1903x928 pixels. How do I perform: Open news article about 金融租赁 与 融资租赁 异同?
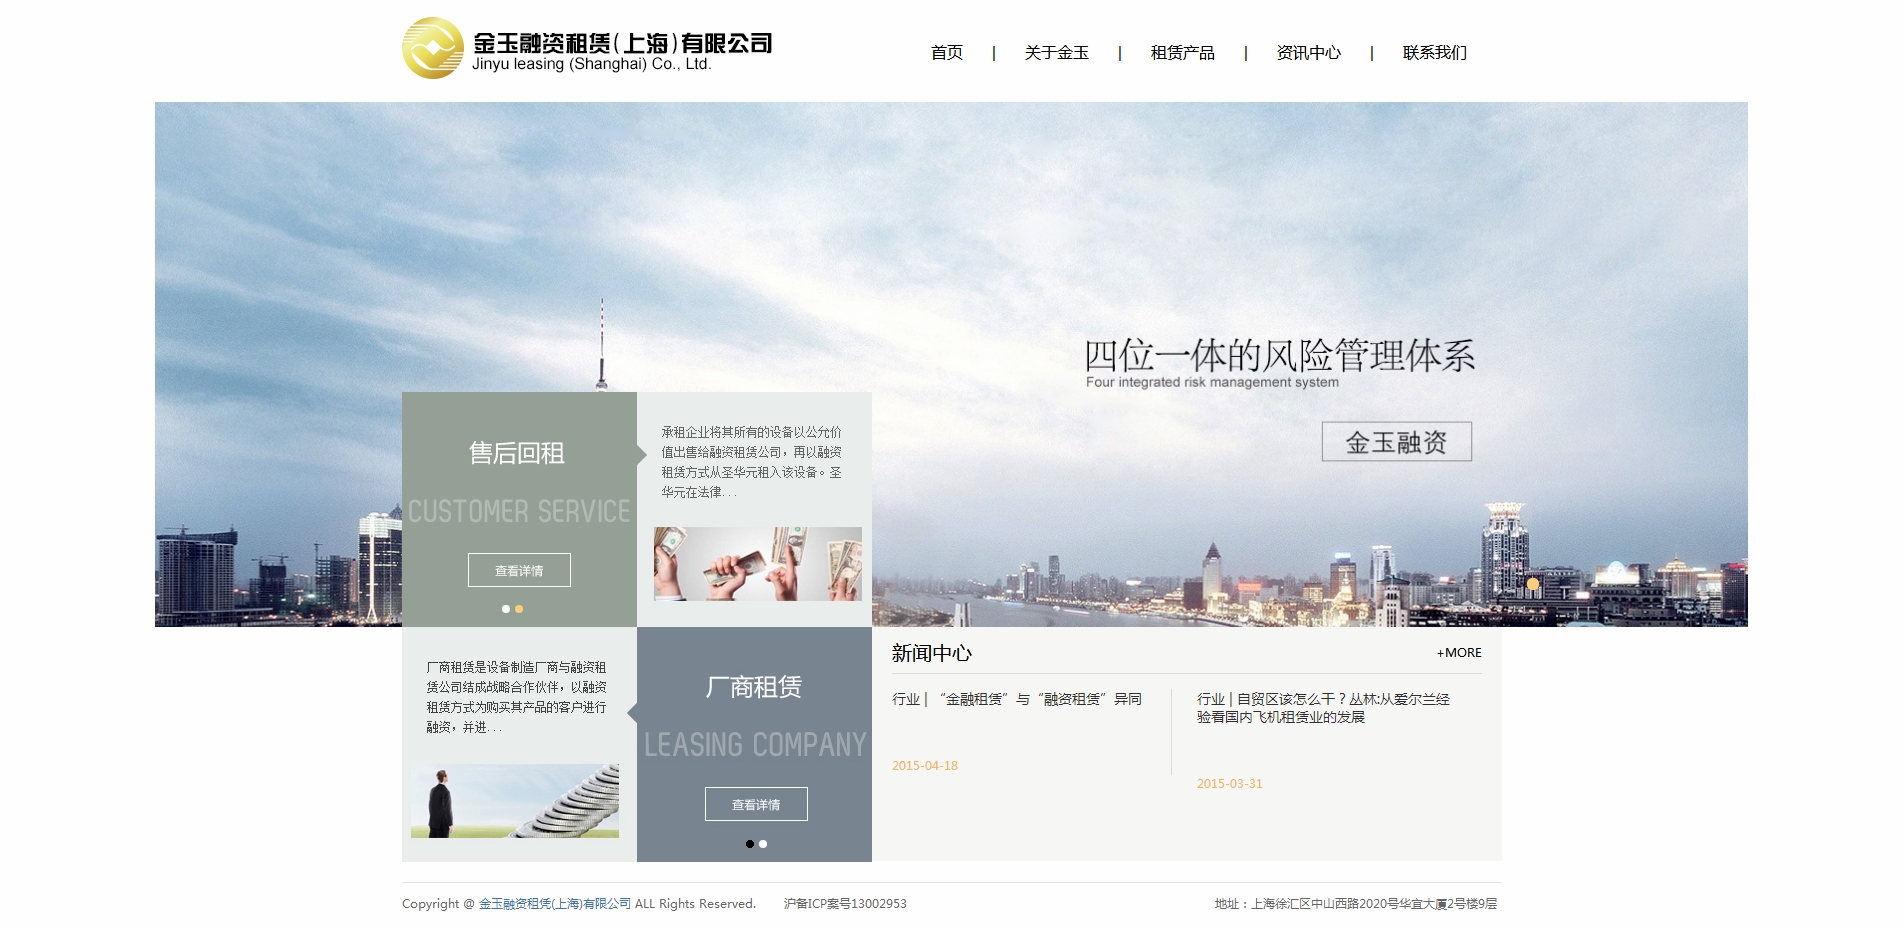coord(1016,699)
